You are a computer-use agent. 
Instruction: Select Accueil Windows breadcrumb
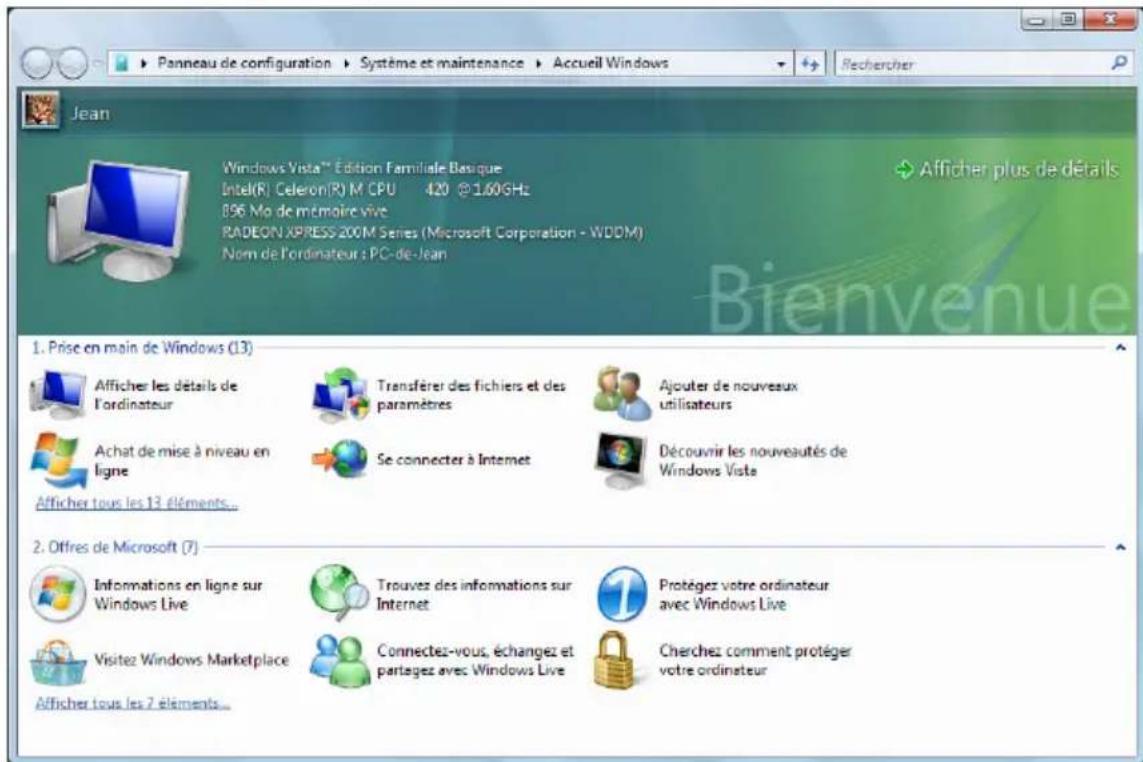click(x=610, y=63)
